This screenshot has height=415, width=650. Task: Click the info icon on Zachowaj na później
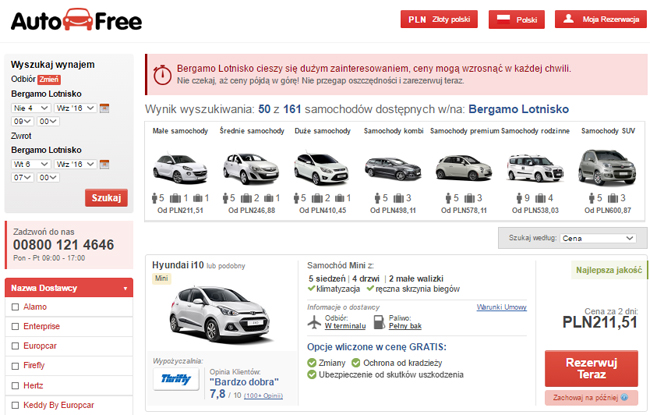coord(624,397)
